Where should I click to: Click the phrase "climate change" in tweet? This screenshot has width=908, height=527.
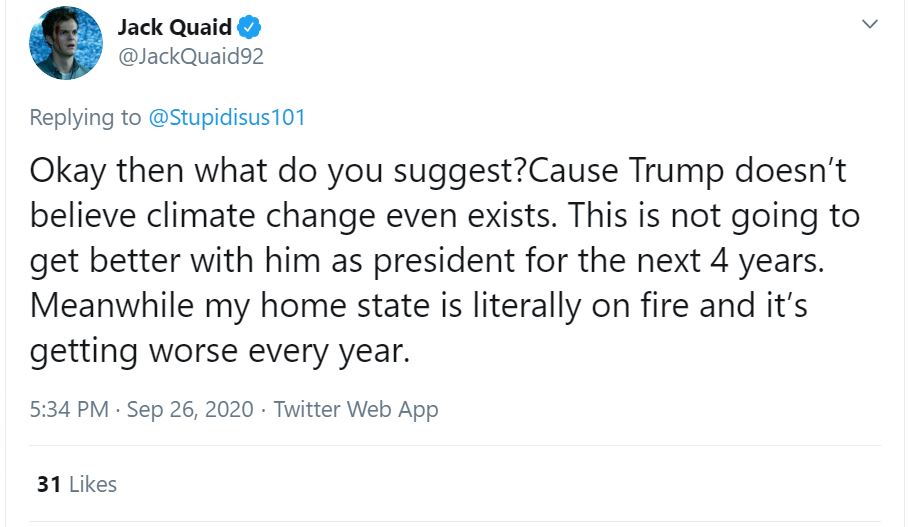229,215
